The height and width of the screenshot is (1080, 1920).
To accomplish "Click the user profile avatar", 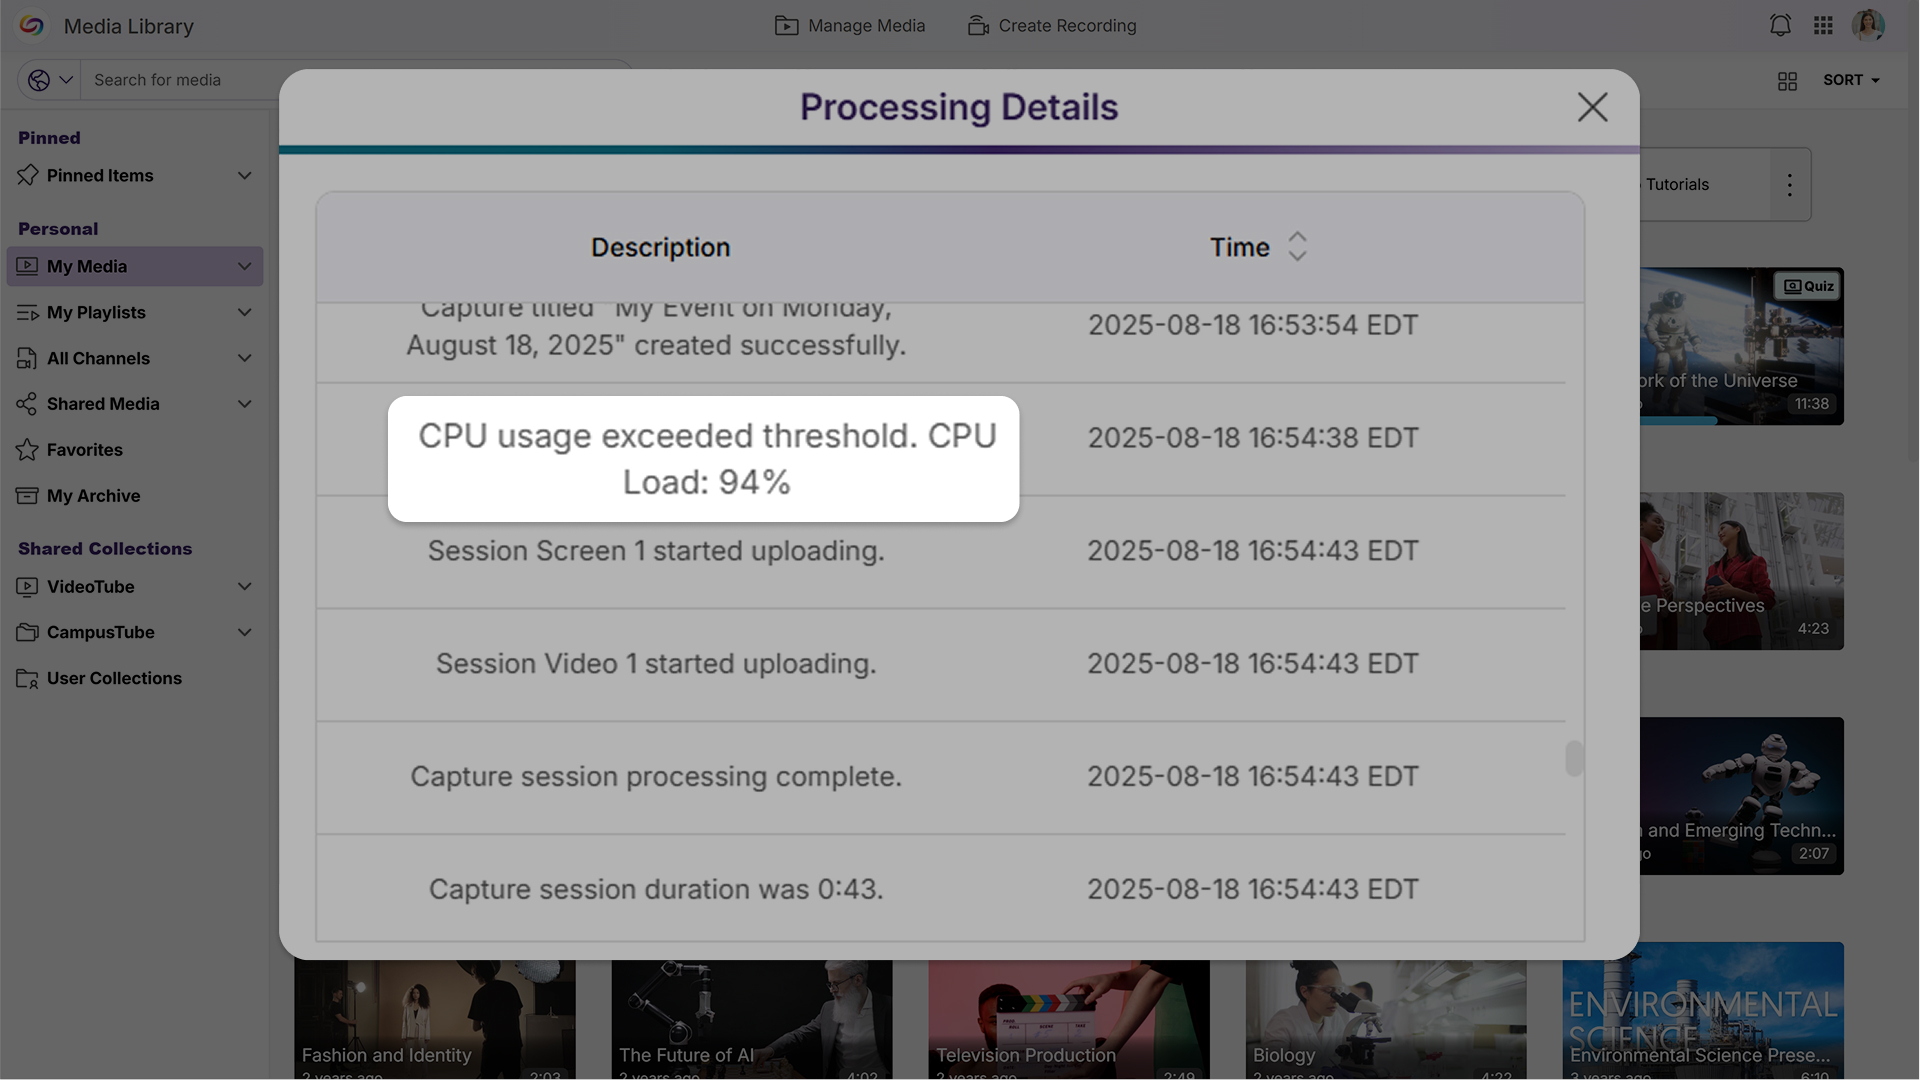I will point(1868,26).
